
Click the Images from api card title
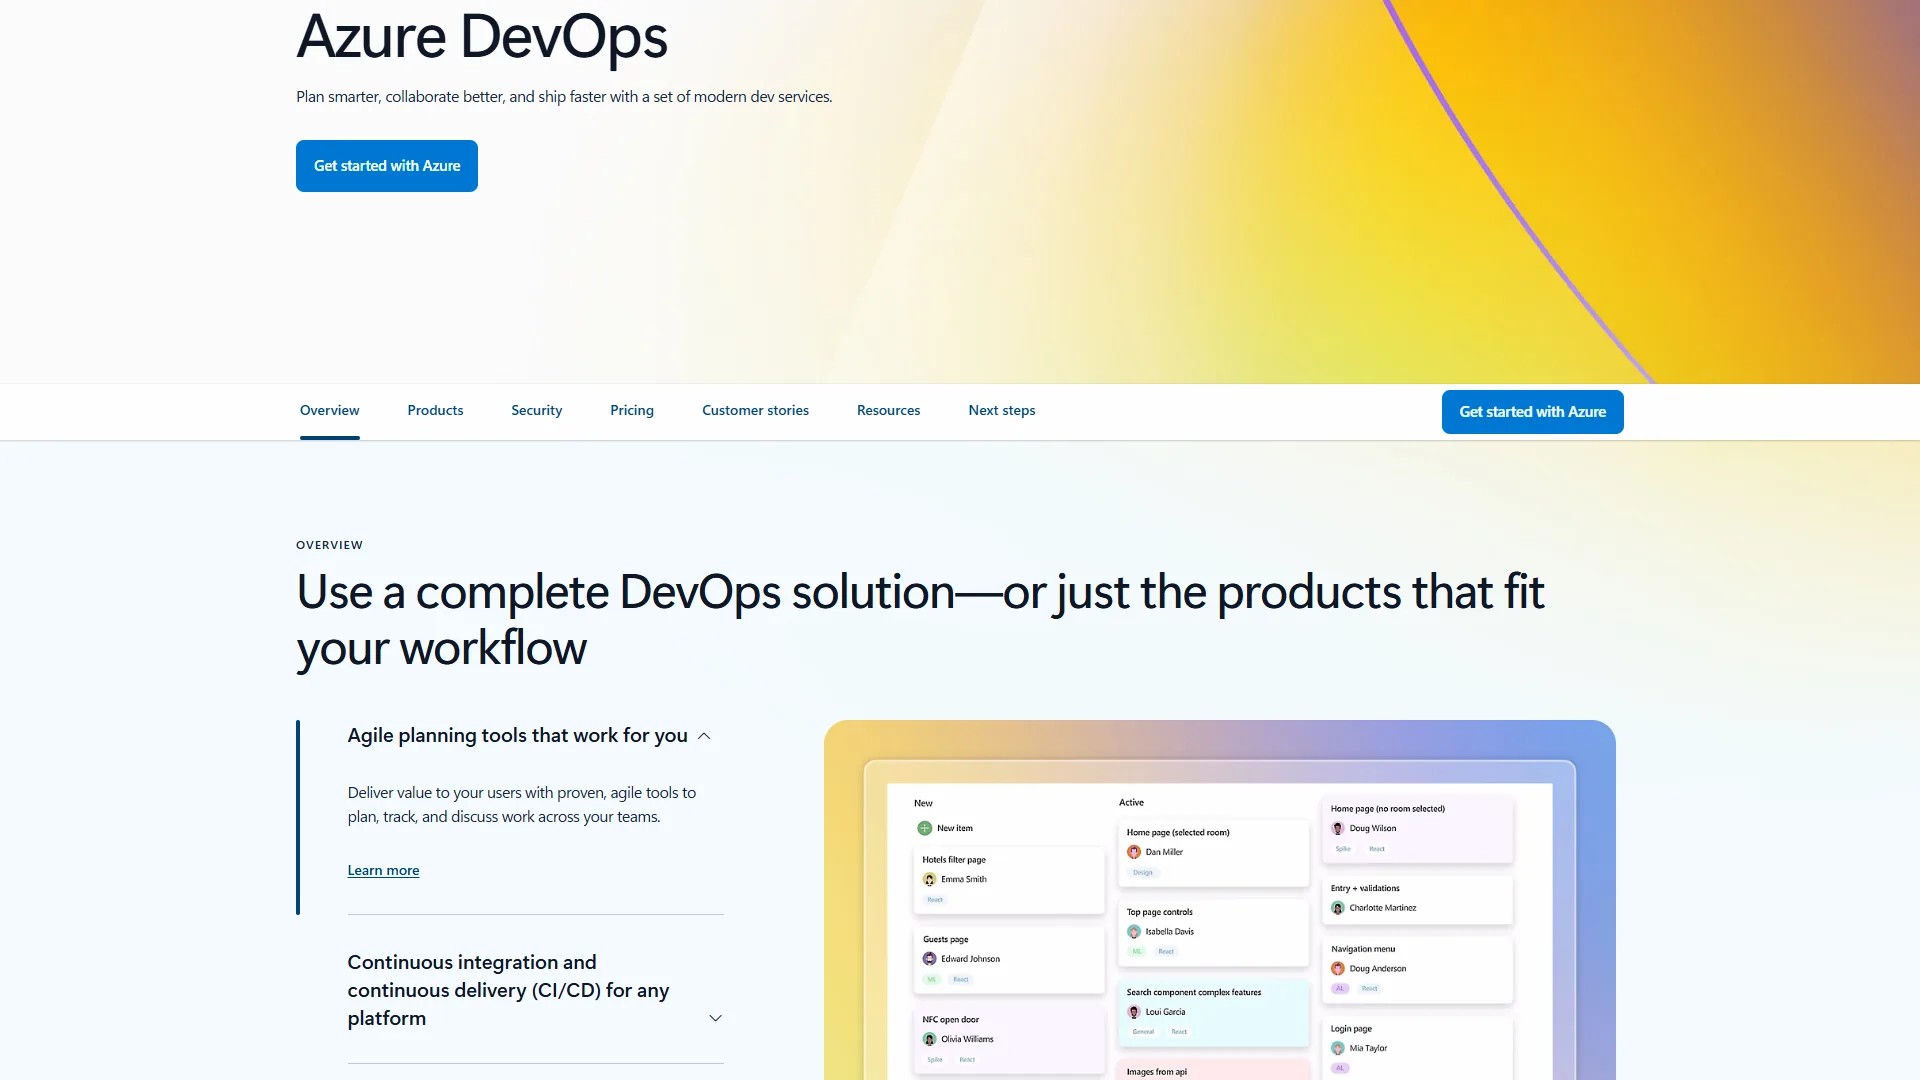click(1156, 1072)
